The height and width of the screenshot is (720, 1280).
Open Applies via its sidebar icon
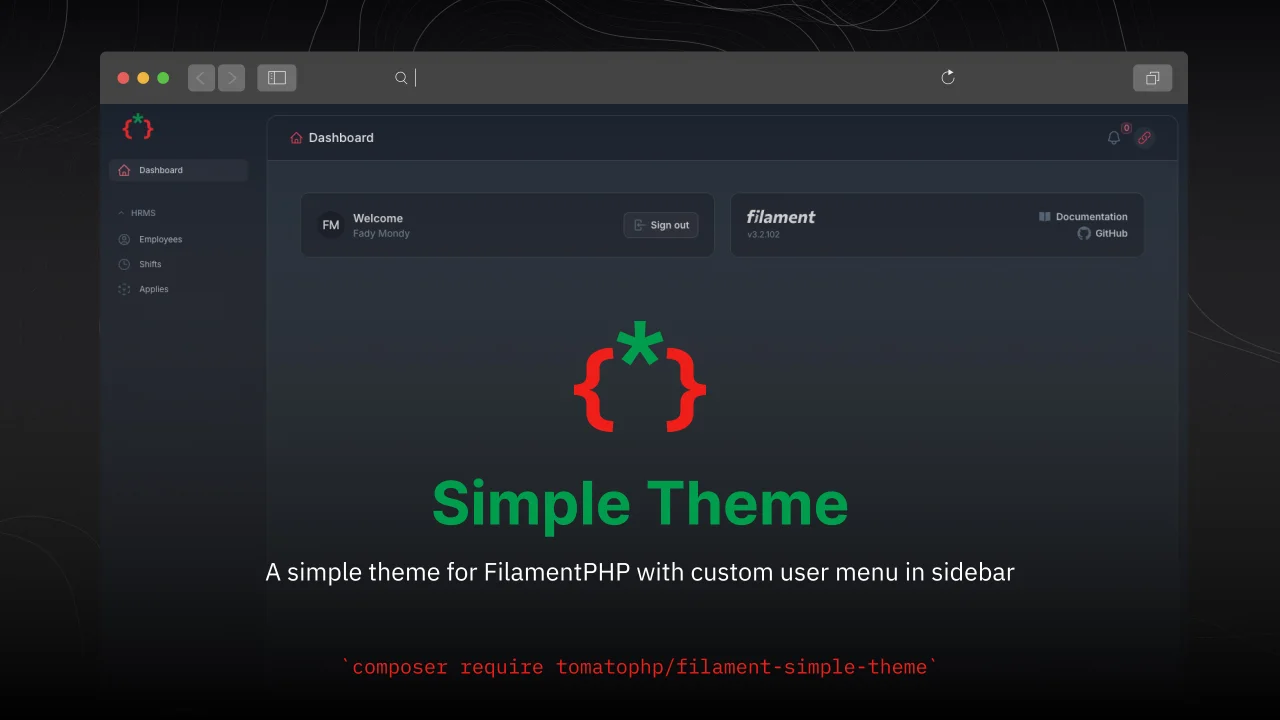[x=124, y=289]
